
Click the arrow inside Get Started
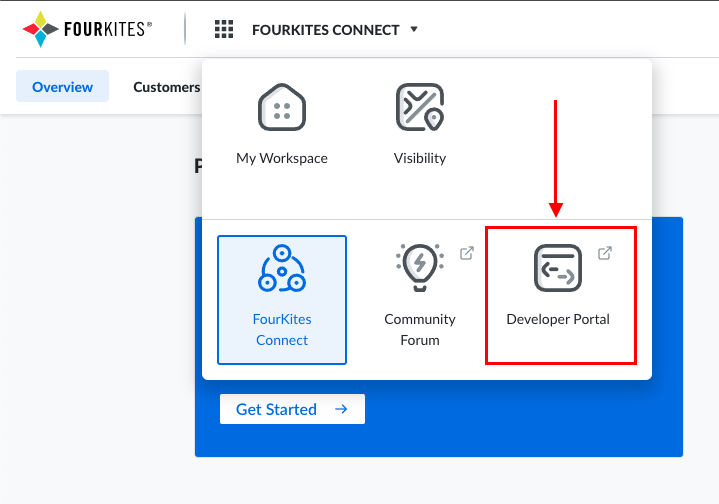click(341, 409)
